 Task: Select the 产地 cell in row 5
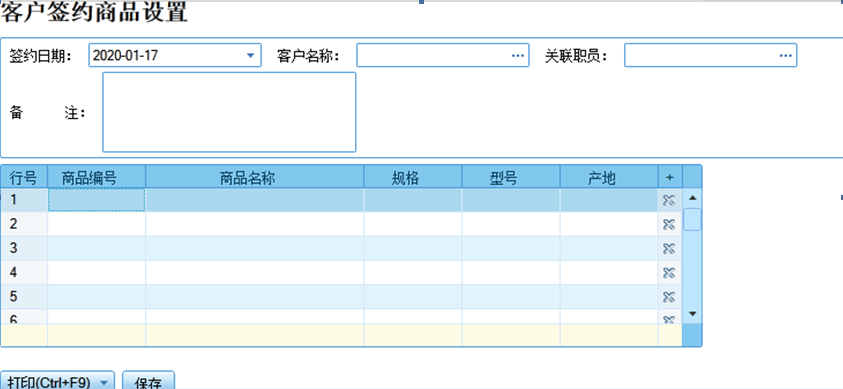[609, 297]
